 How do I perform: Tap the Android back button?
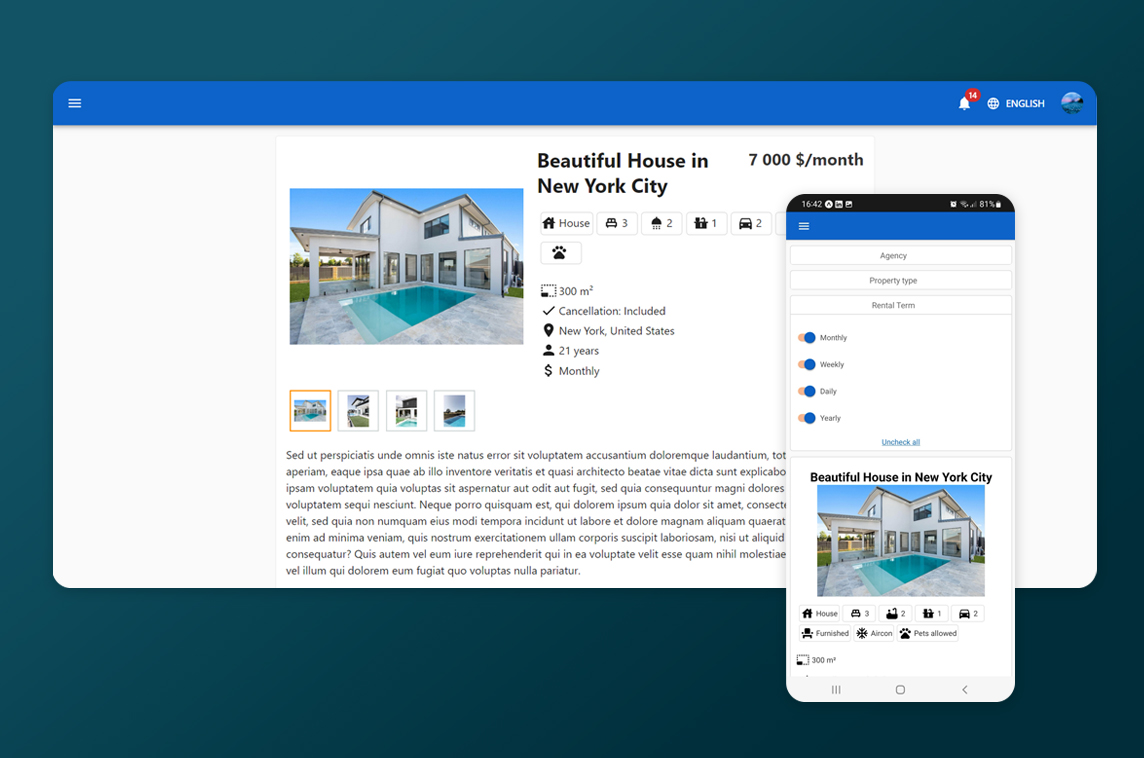click(965, 689)
